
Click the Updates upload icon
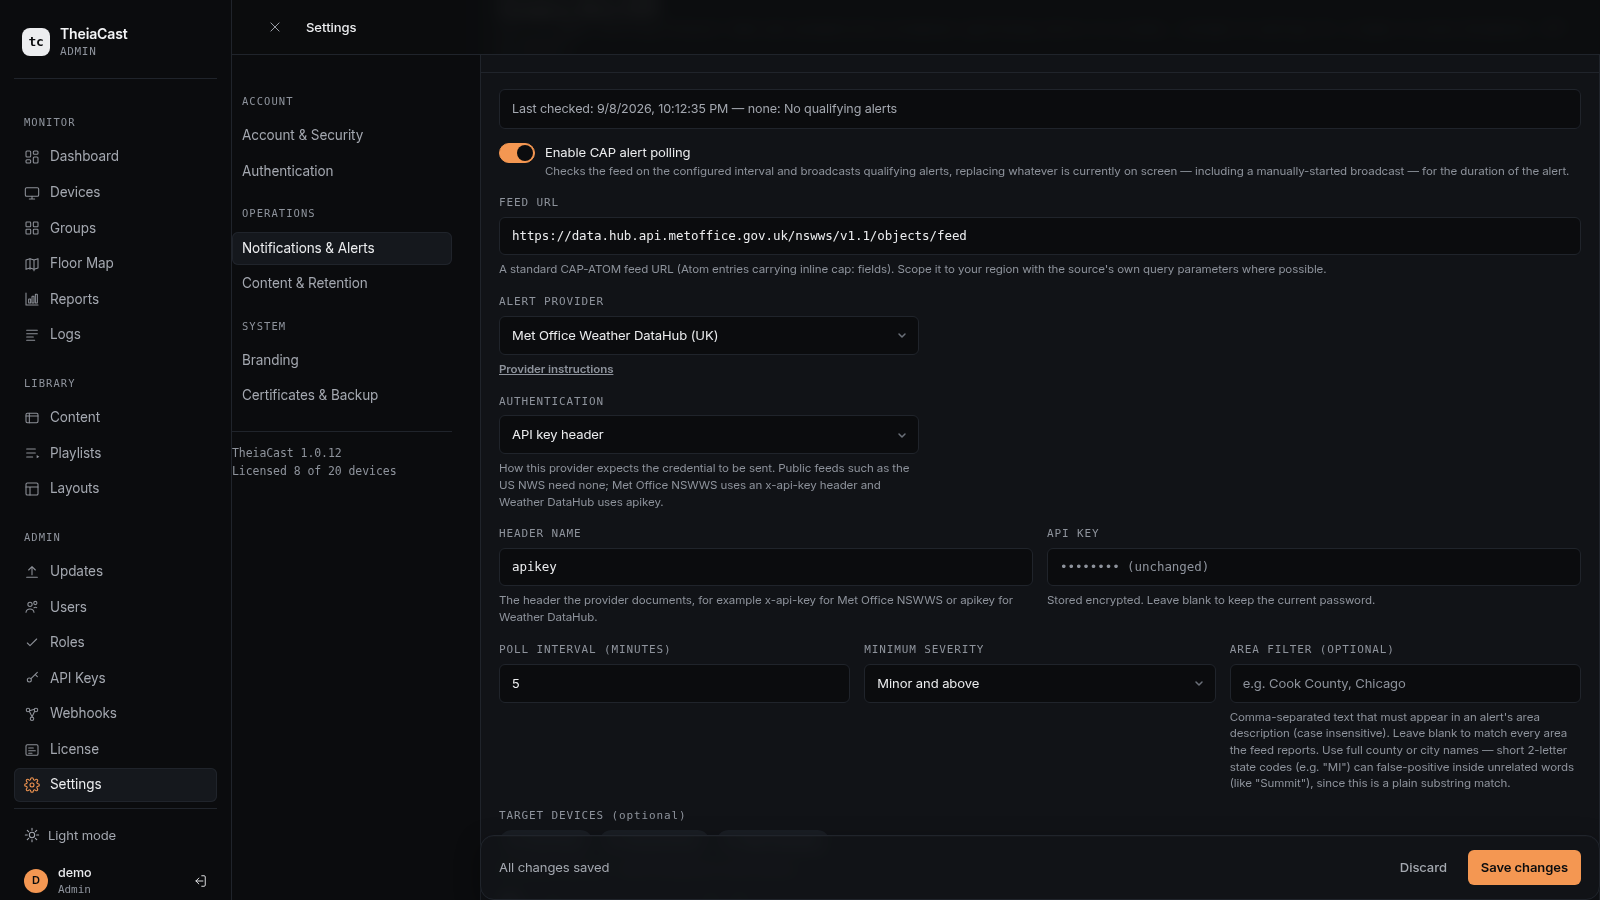tap(32, 572)
